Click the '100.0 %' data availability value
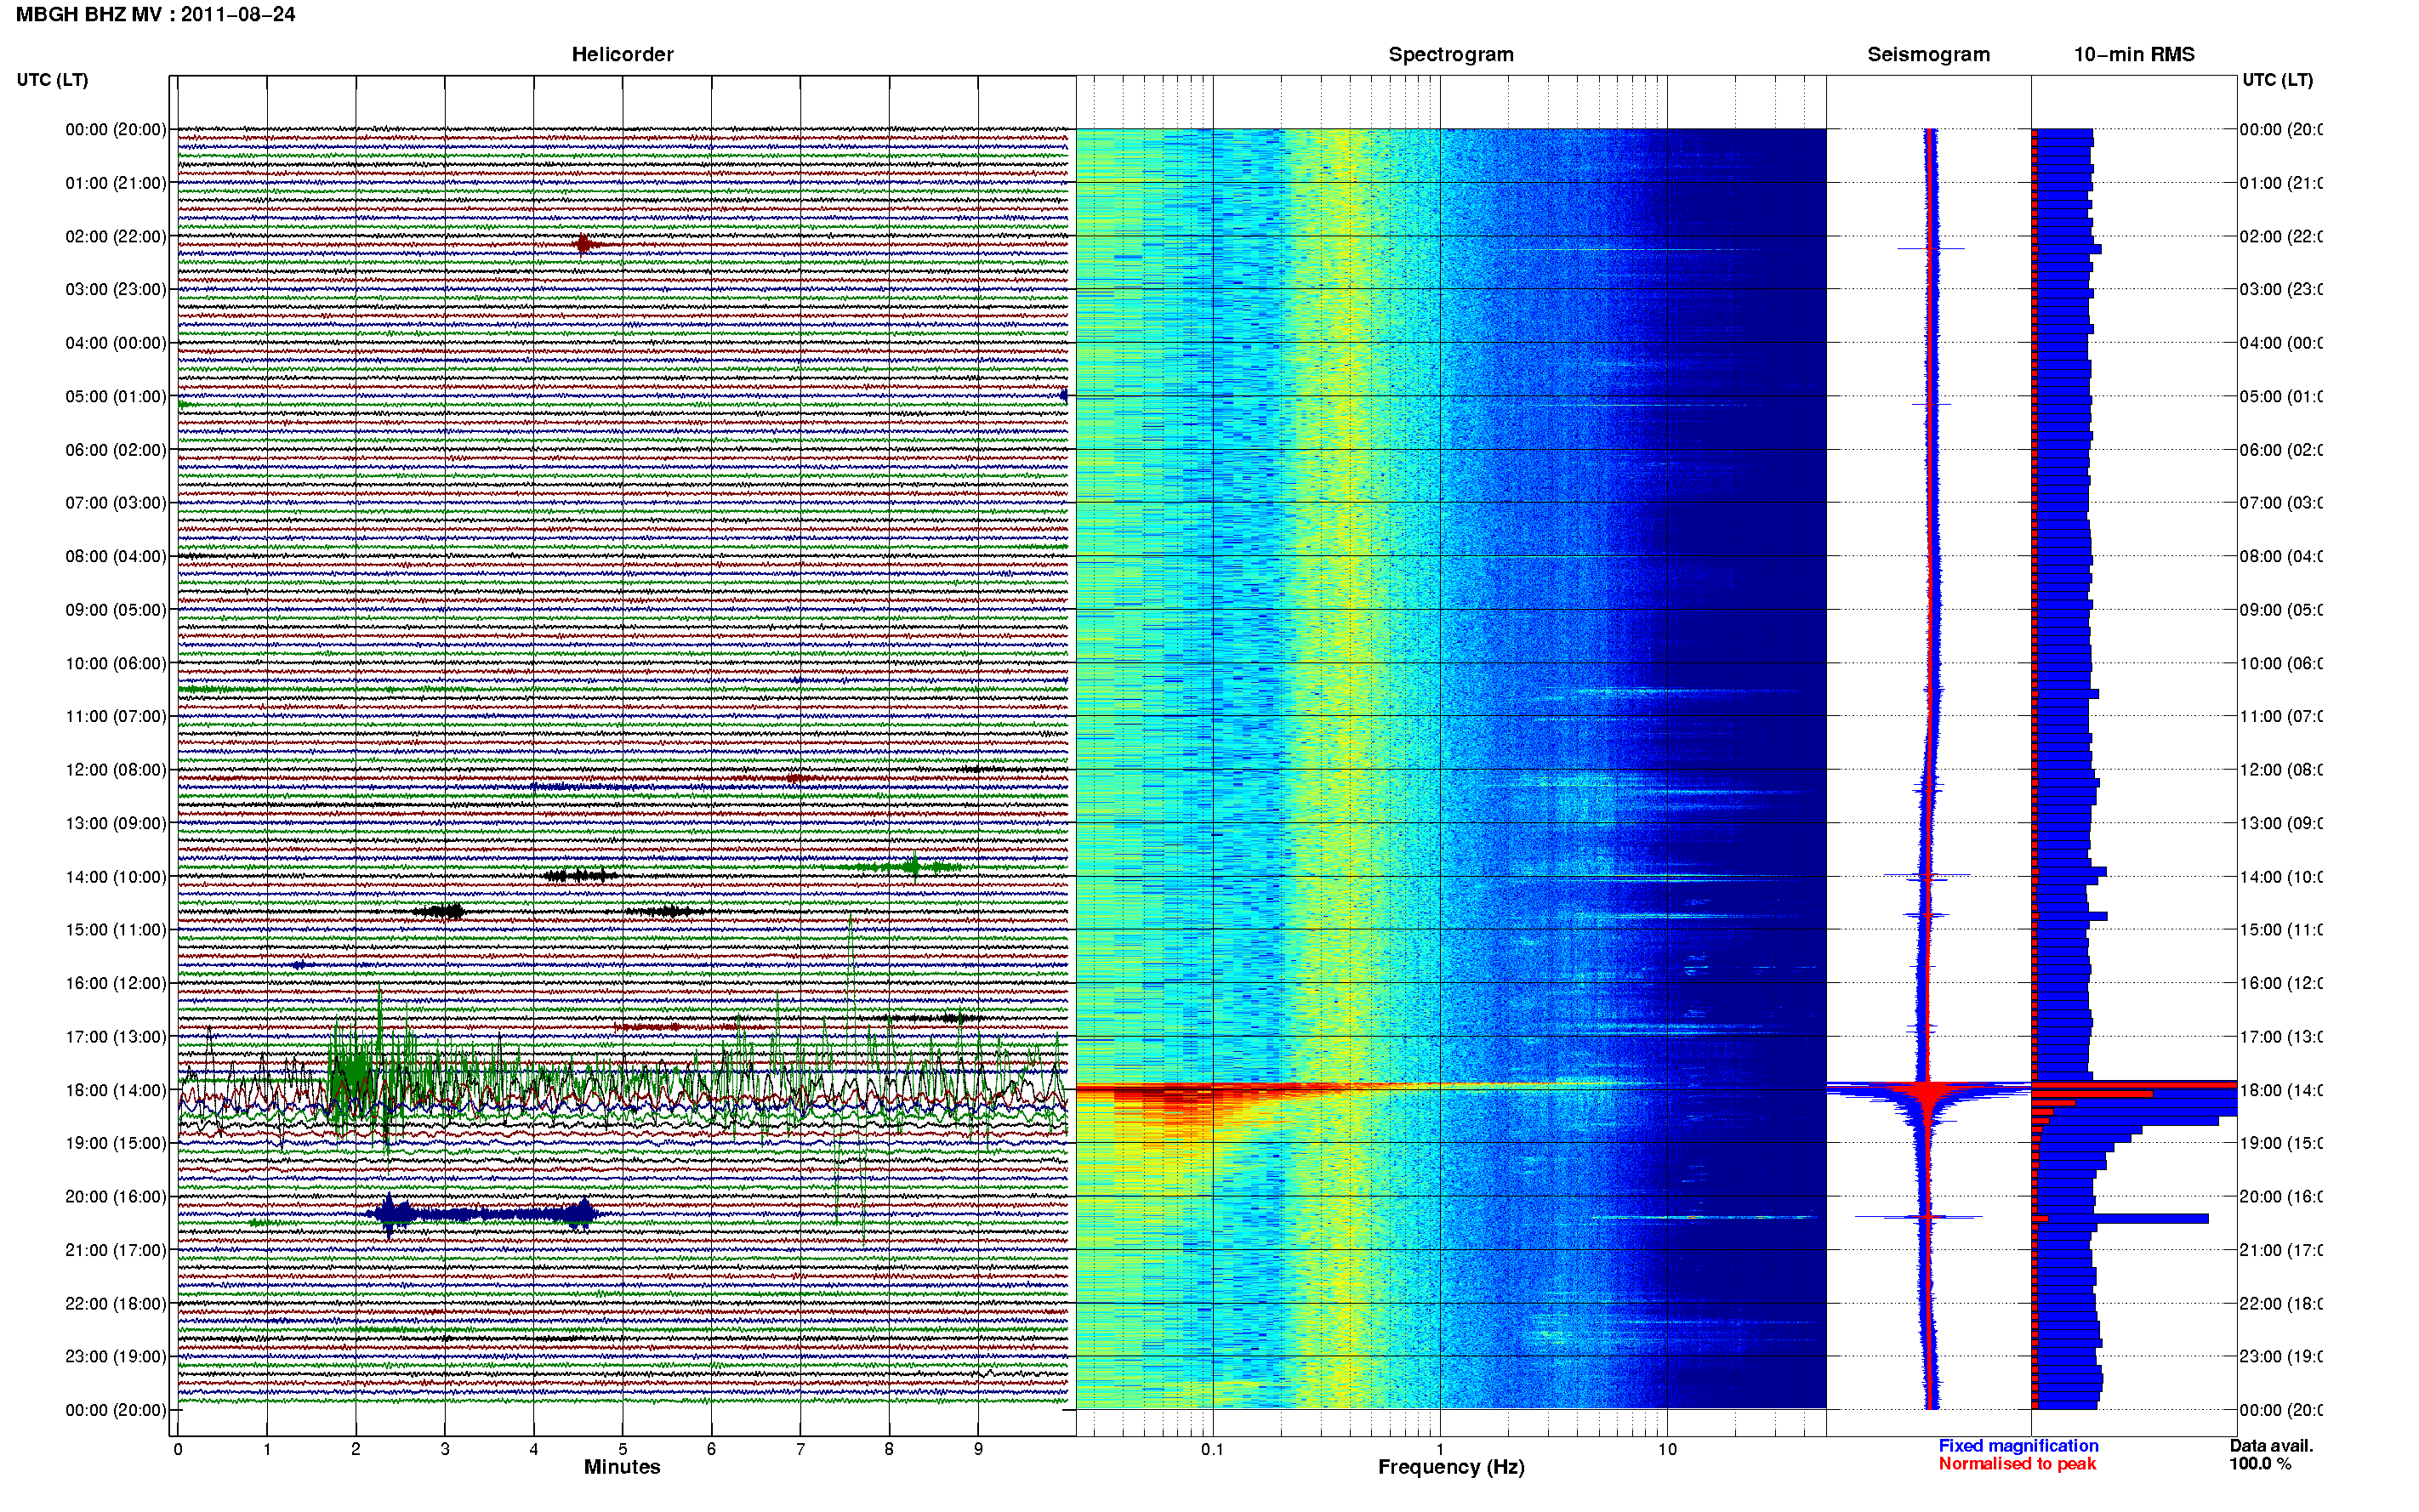The width and height of the screenshot is (2419, 1512). point(2260,1464)
